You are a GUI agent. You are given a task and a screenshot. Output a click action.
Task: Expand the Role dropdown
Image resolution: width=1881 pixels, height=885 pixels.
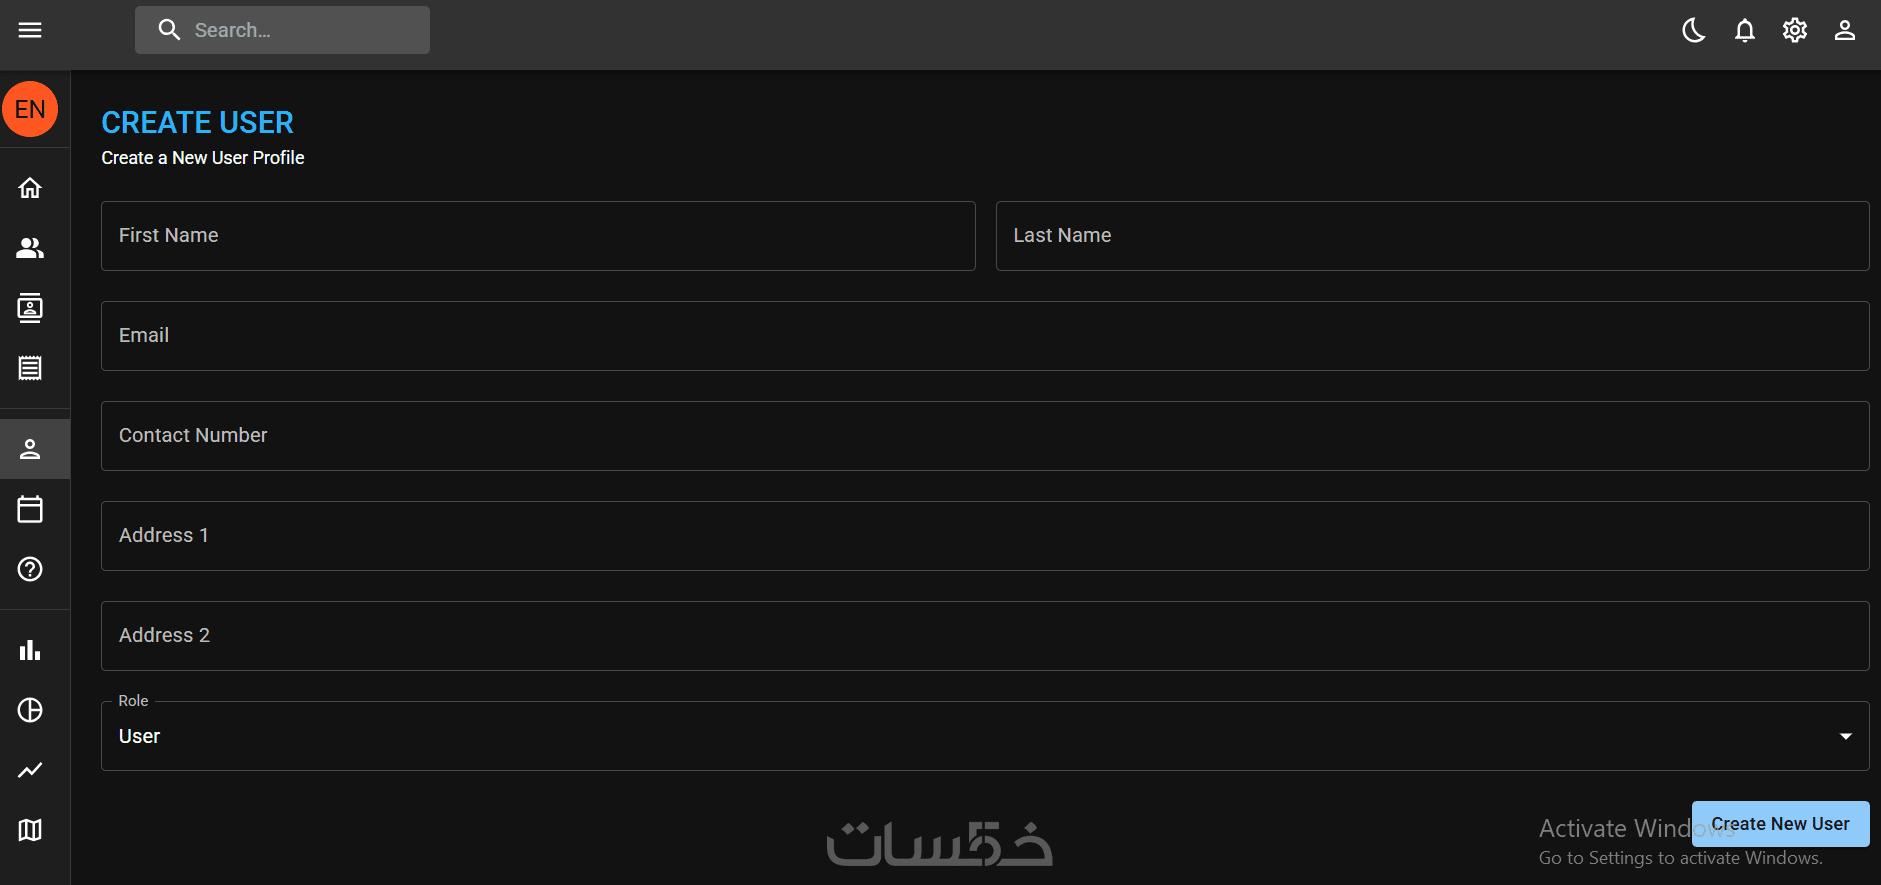tap(985, 736)
